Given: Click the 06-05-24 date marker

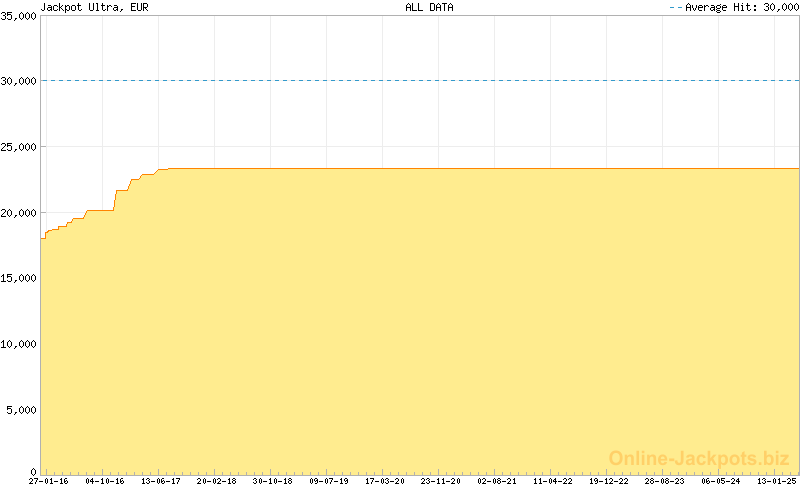Looking at the screenshot, I should (721, 481).
